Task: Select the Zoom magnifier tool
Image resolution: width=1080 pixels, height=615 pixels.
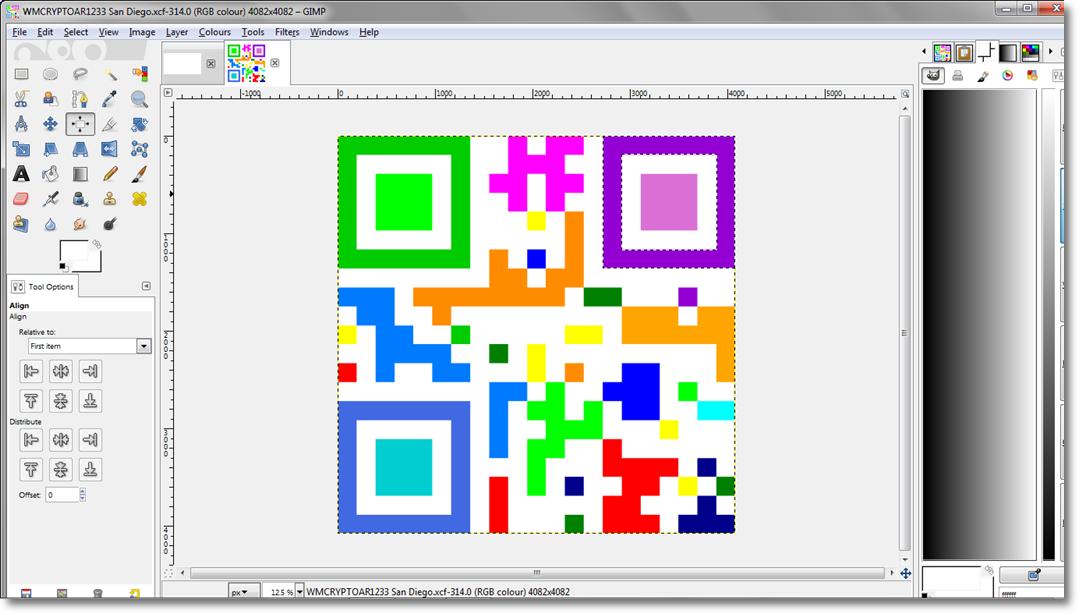Action: pos(139,99)
